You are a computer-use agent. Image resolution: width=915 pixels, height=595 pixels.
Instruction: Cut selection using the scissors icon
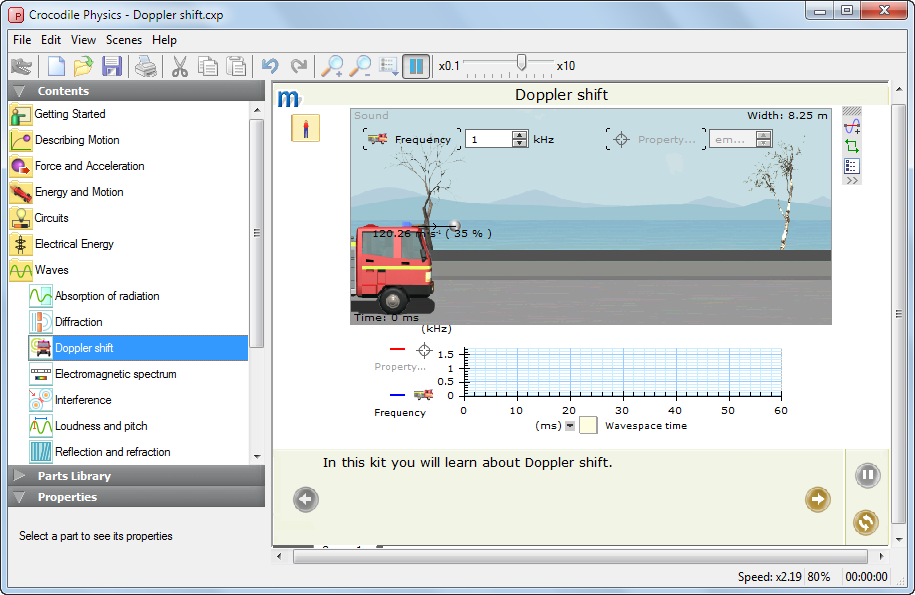pos(180,66)
